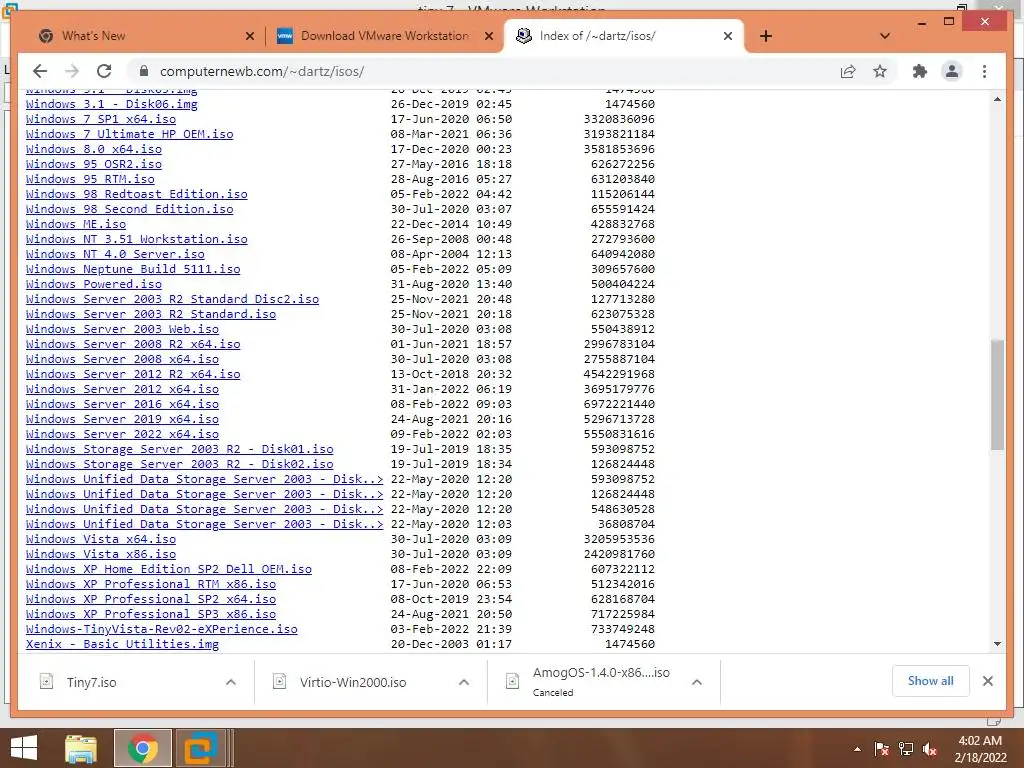Click Windows Neptune Build 5111.iso
The image size is (1024, 768).
point(133,269)
